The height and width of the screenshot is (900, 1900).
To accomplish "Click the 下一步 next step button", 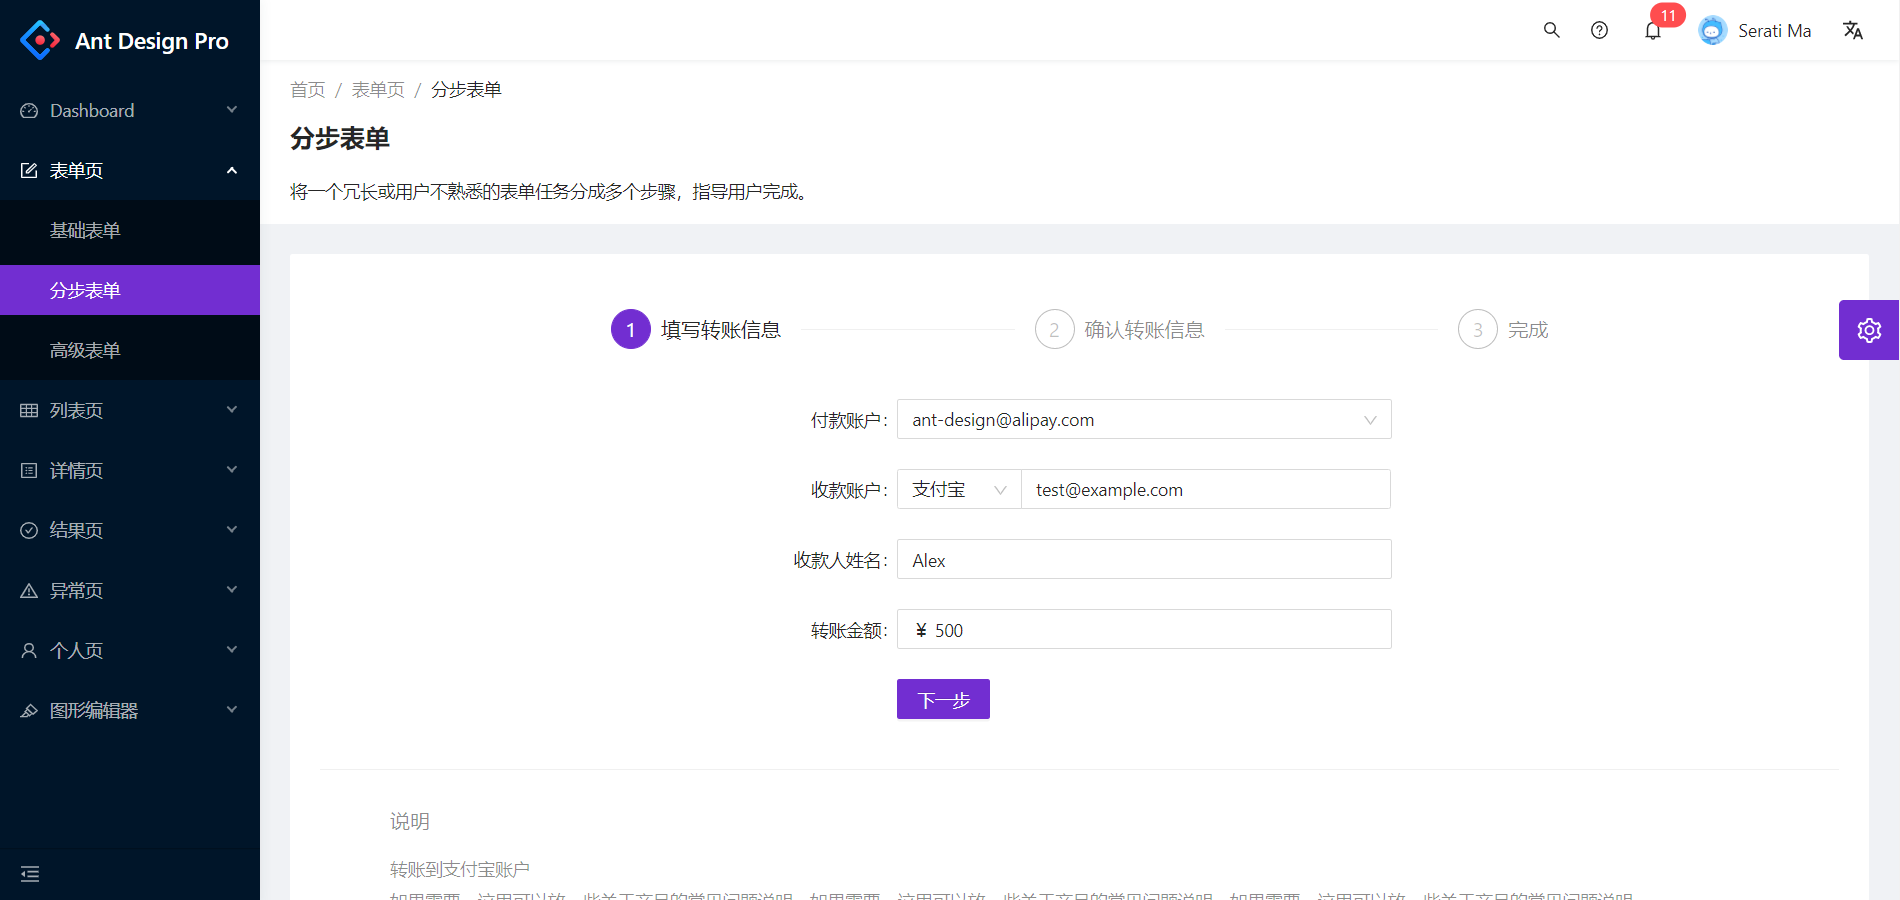I will click(943, 699).
